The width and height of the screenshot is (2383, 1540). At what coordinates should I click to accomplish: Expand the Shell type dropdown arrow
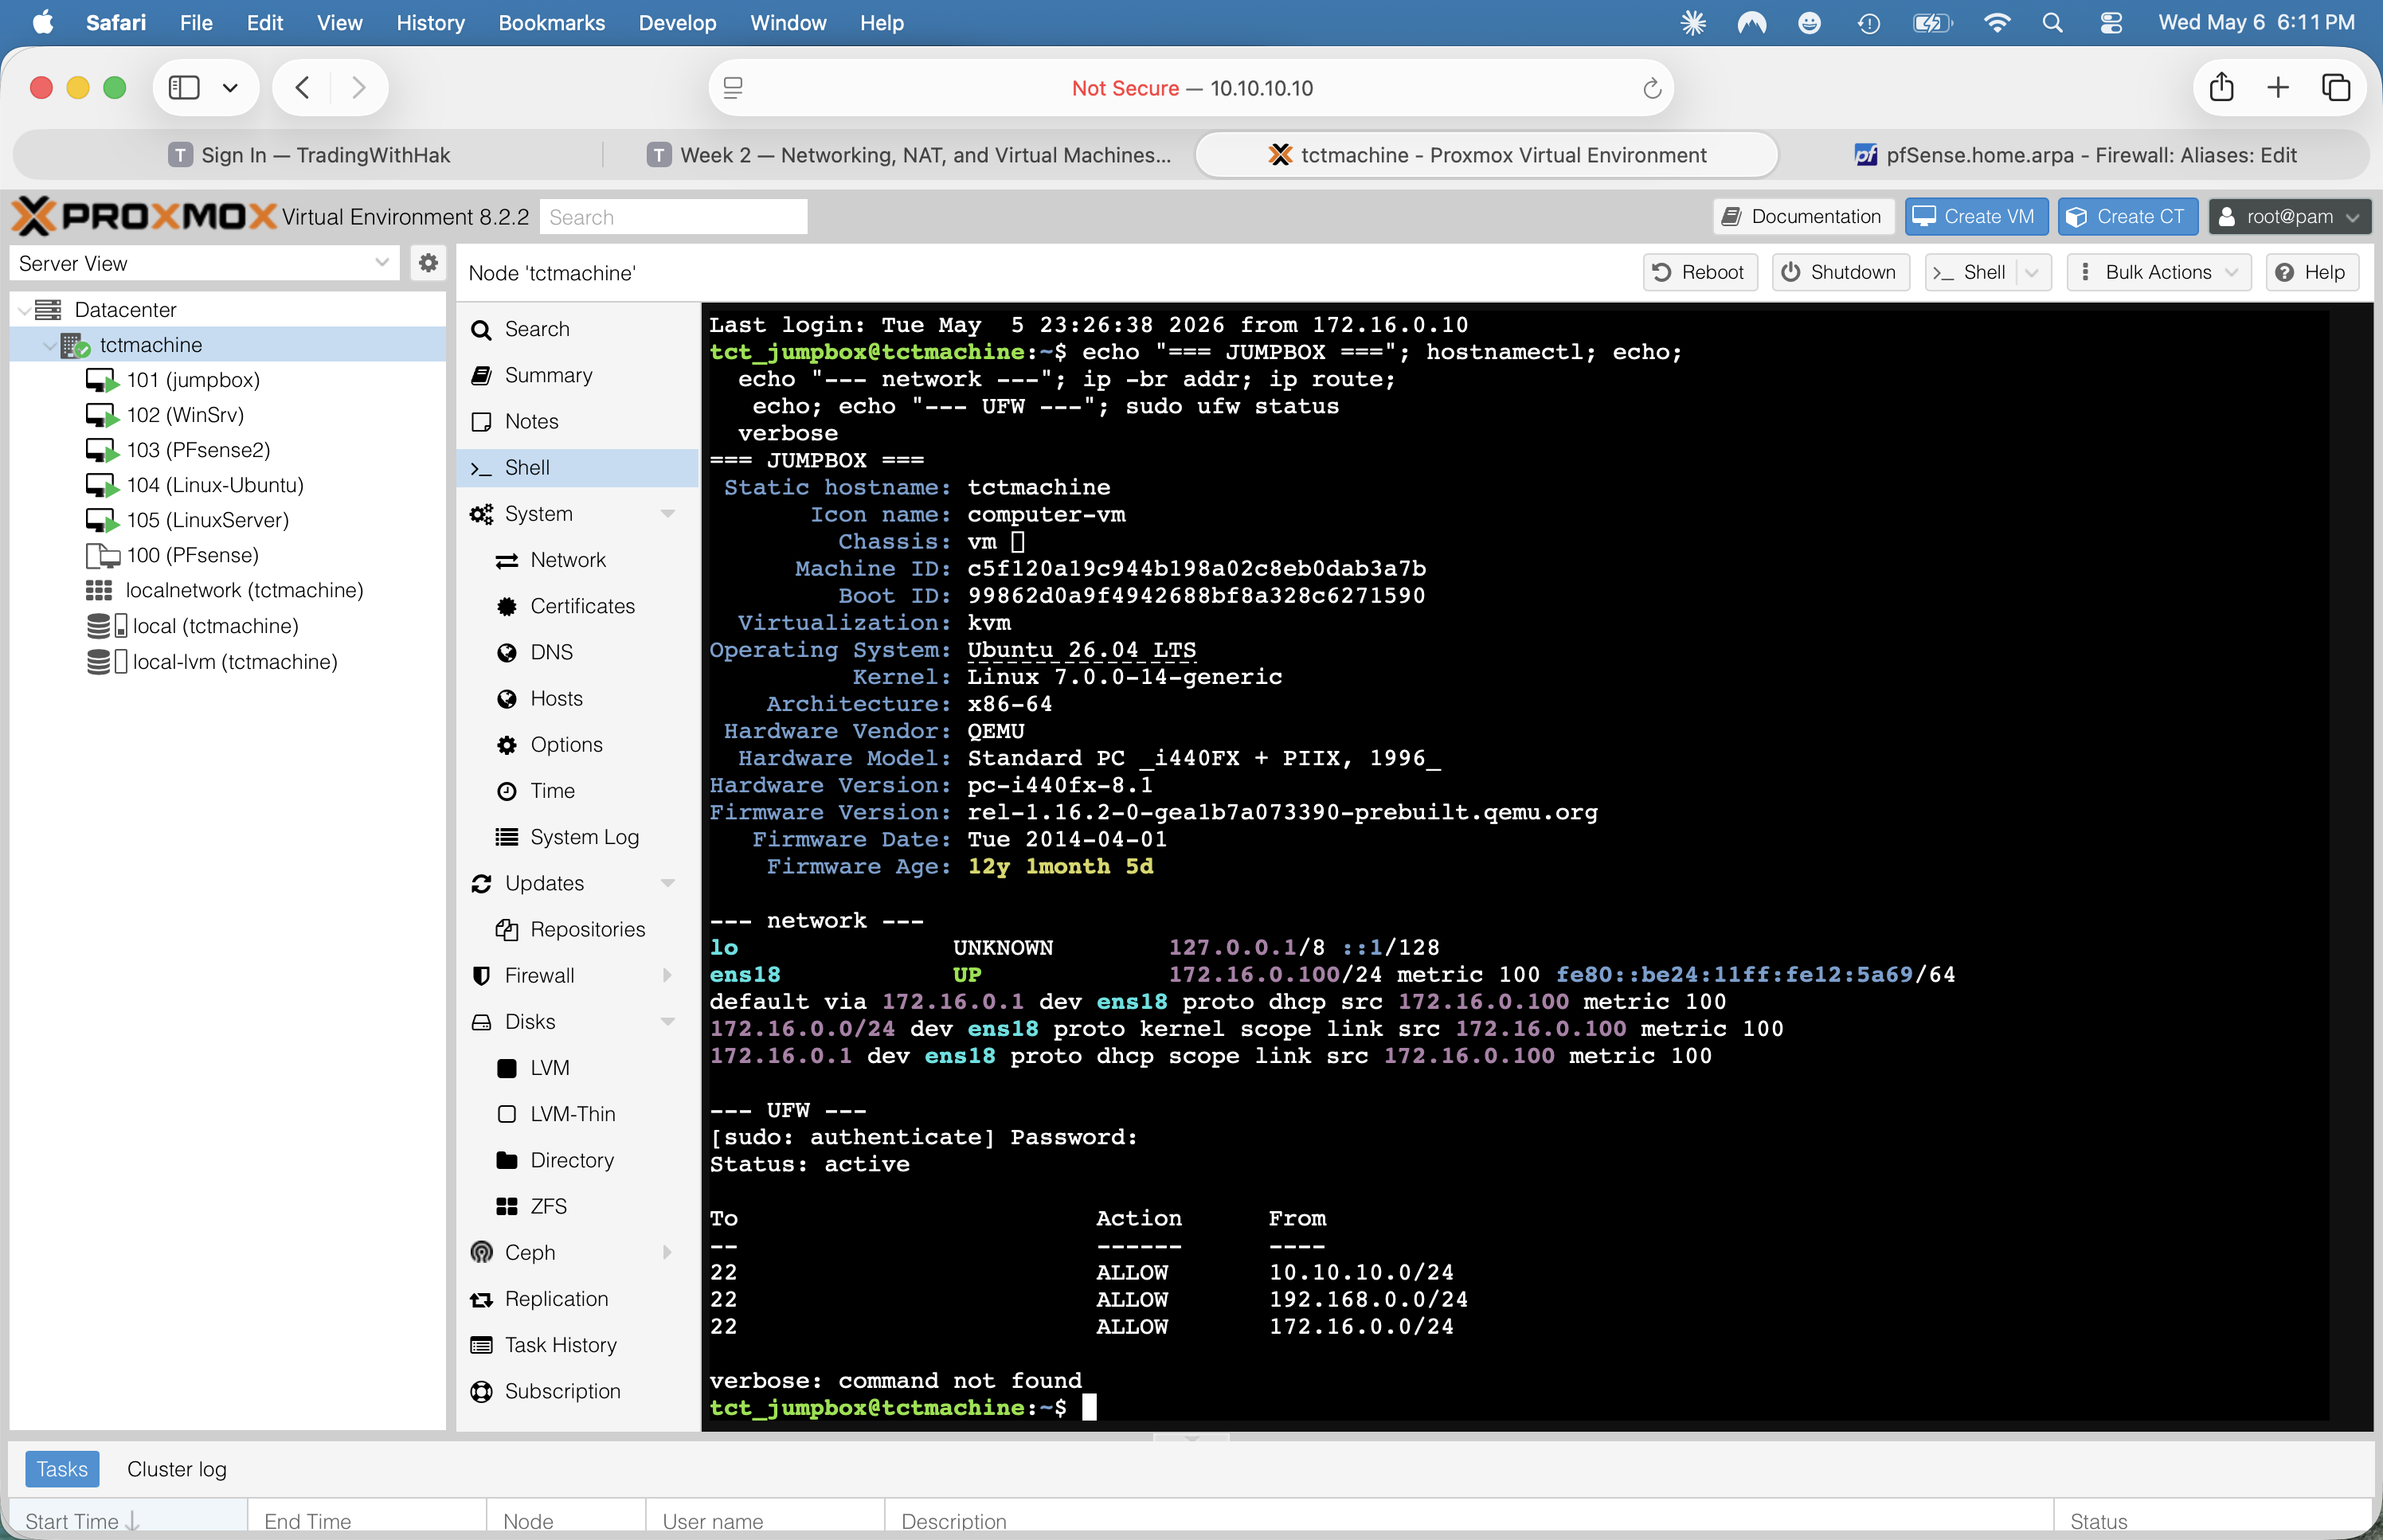point(2033,272)
